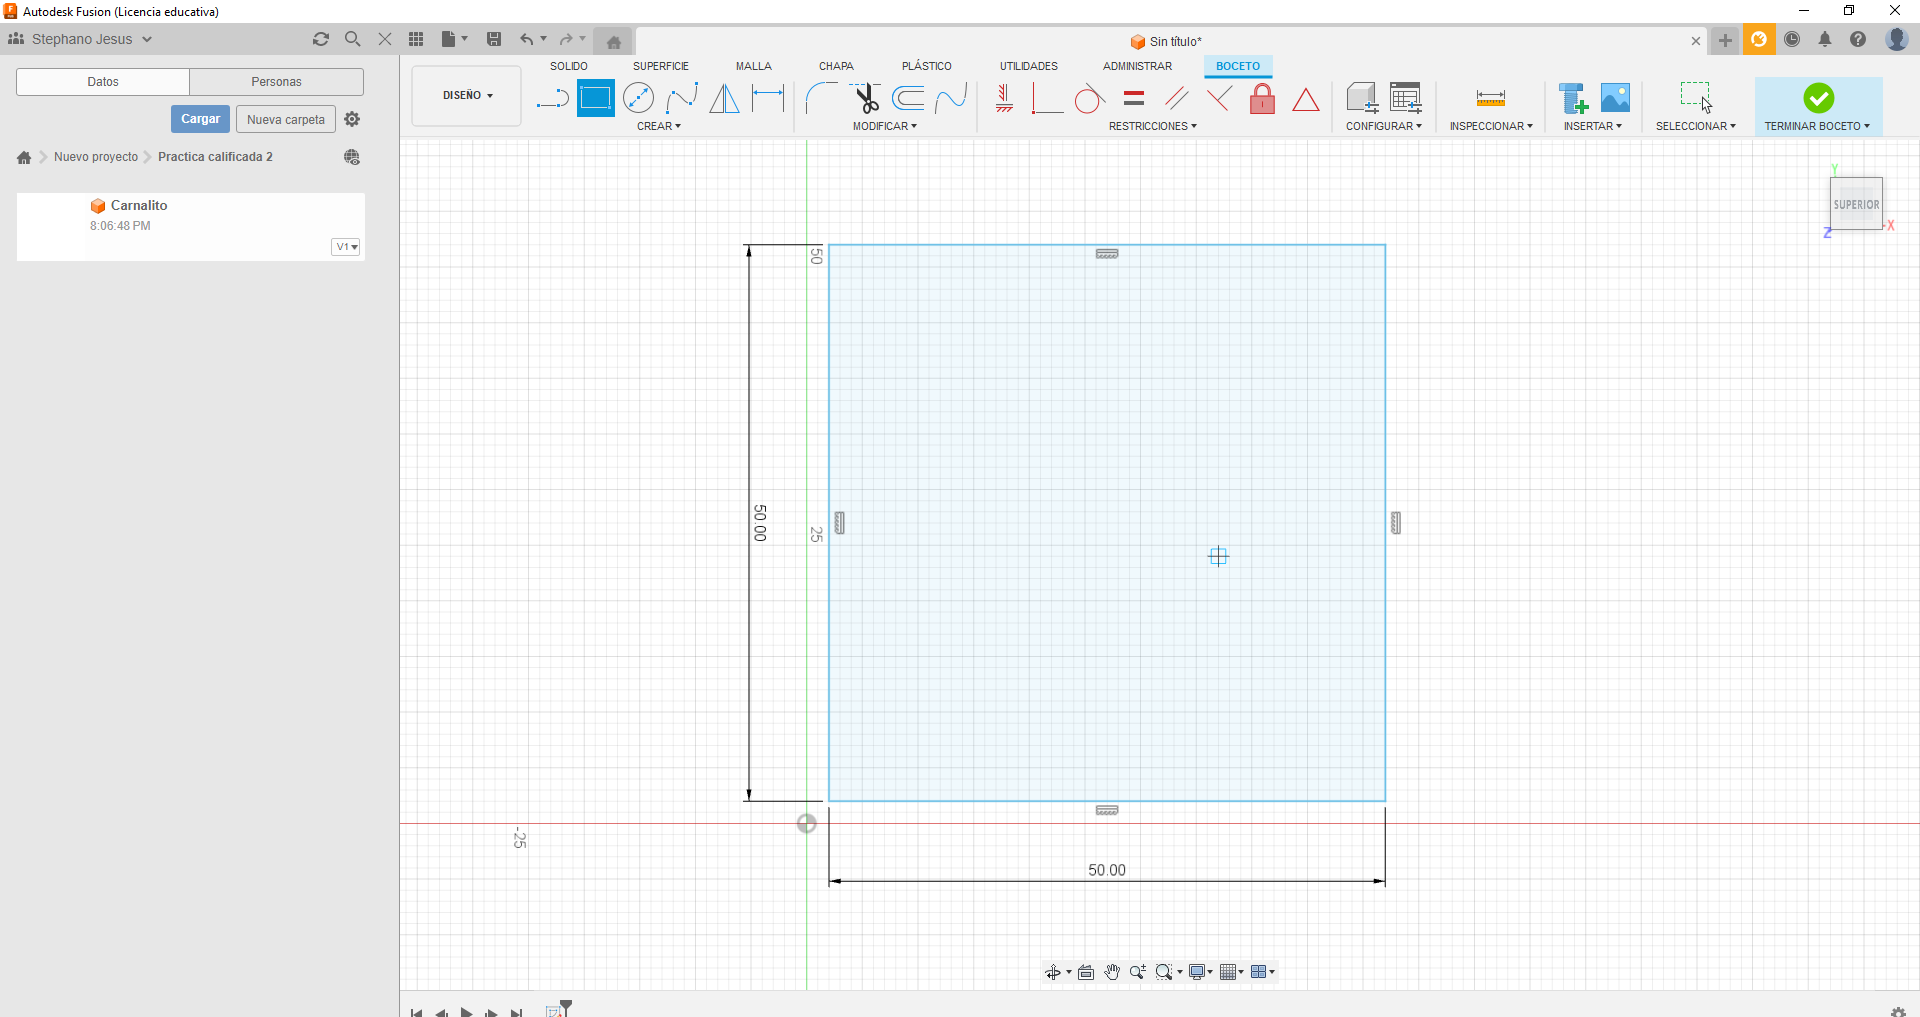Viewport: 1920px width, 1017px height.
Task: Expand the RESTRICCIONES menu
Action: [1153, 126]
